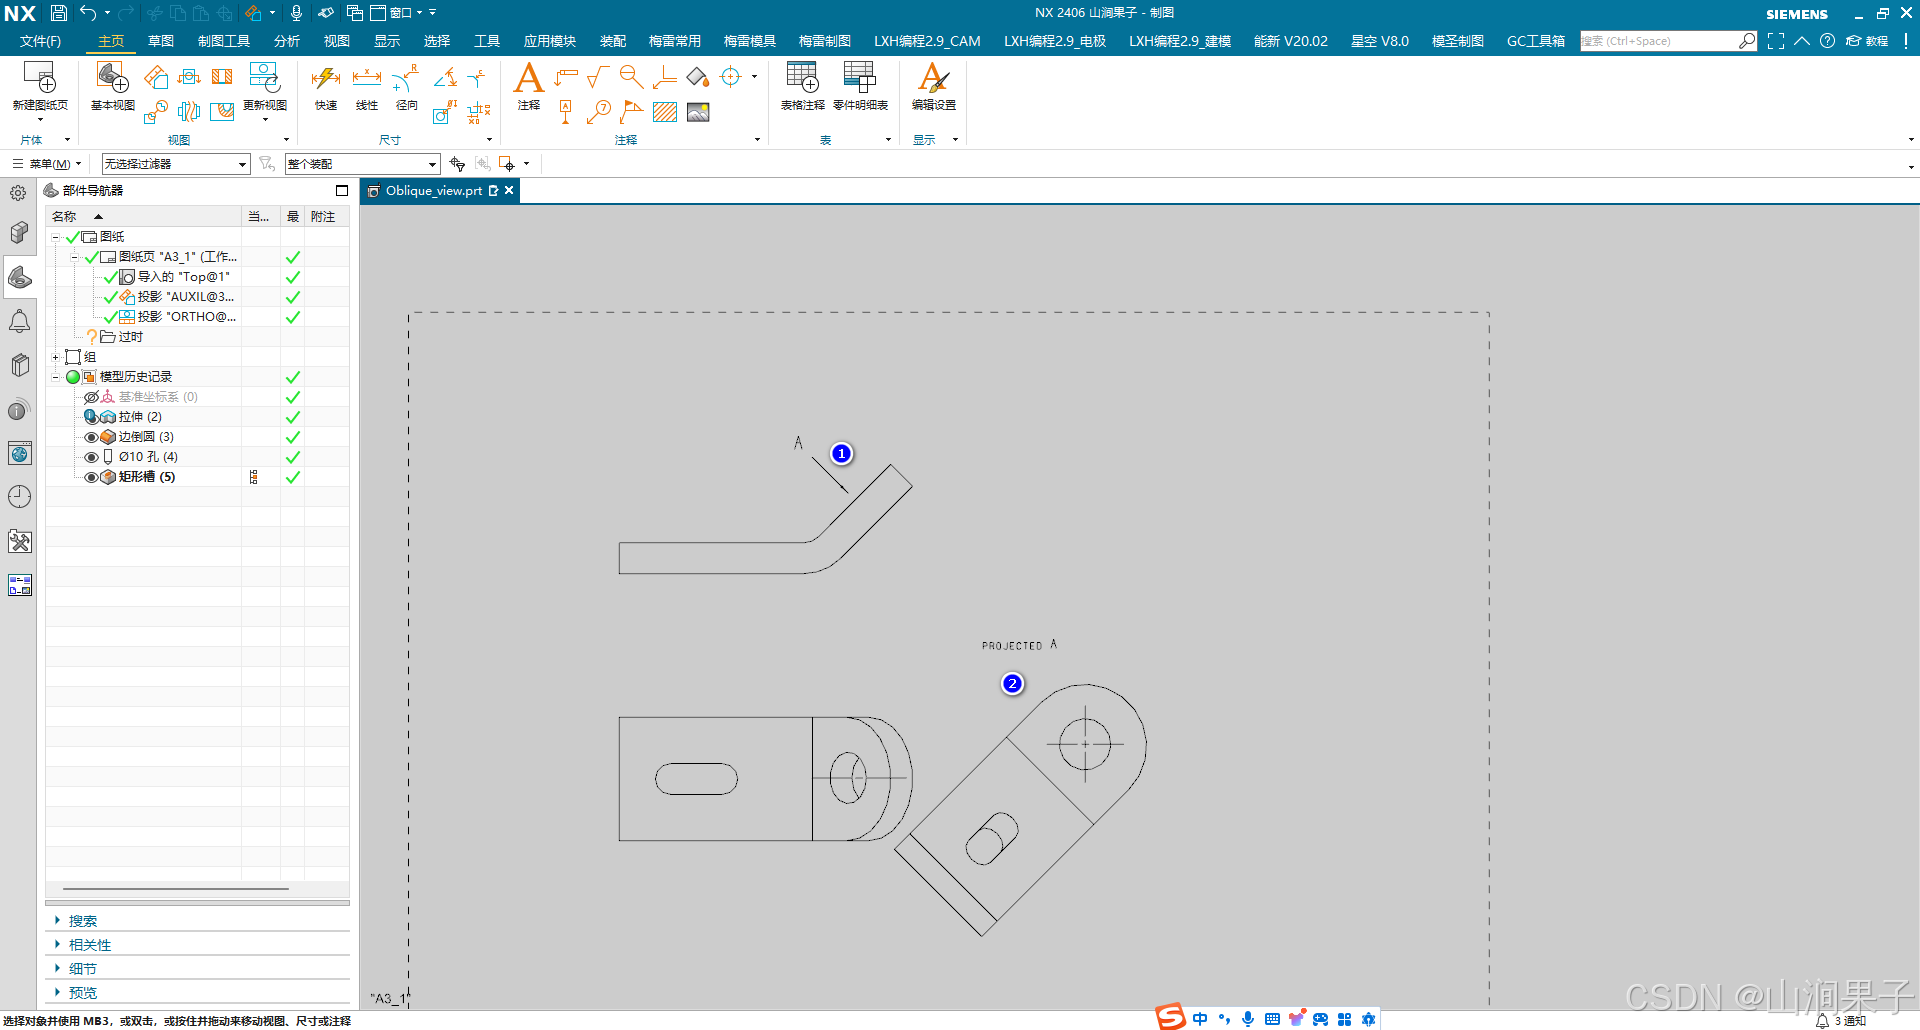1920x1030 pixels.
Task: Close the Oblique_view.prt tab
Action: pyautogui.click(x=509, y=190)
